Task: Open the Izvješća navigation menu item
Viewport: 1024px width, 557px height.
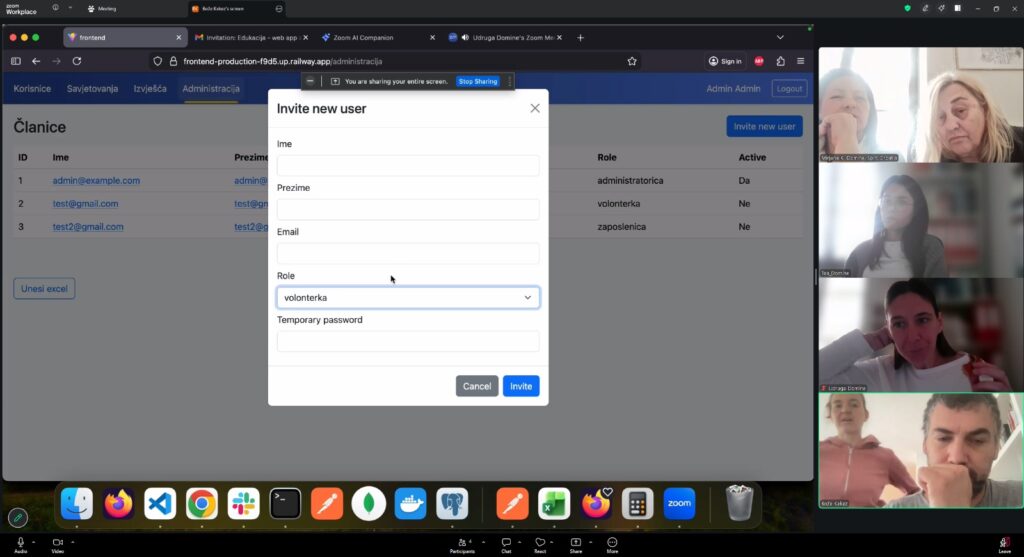Action: coord(150,89)
